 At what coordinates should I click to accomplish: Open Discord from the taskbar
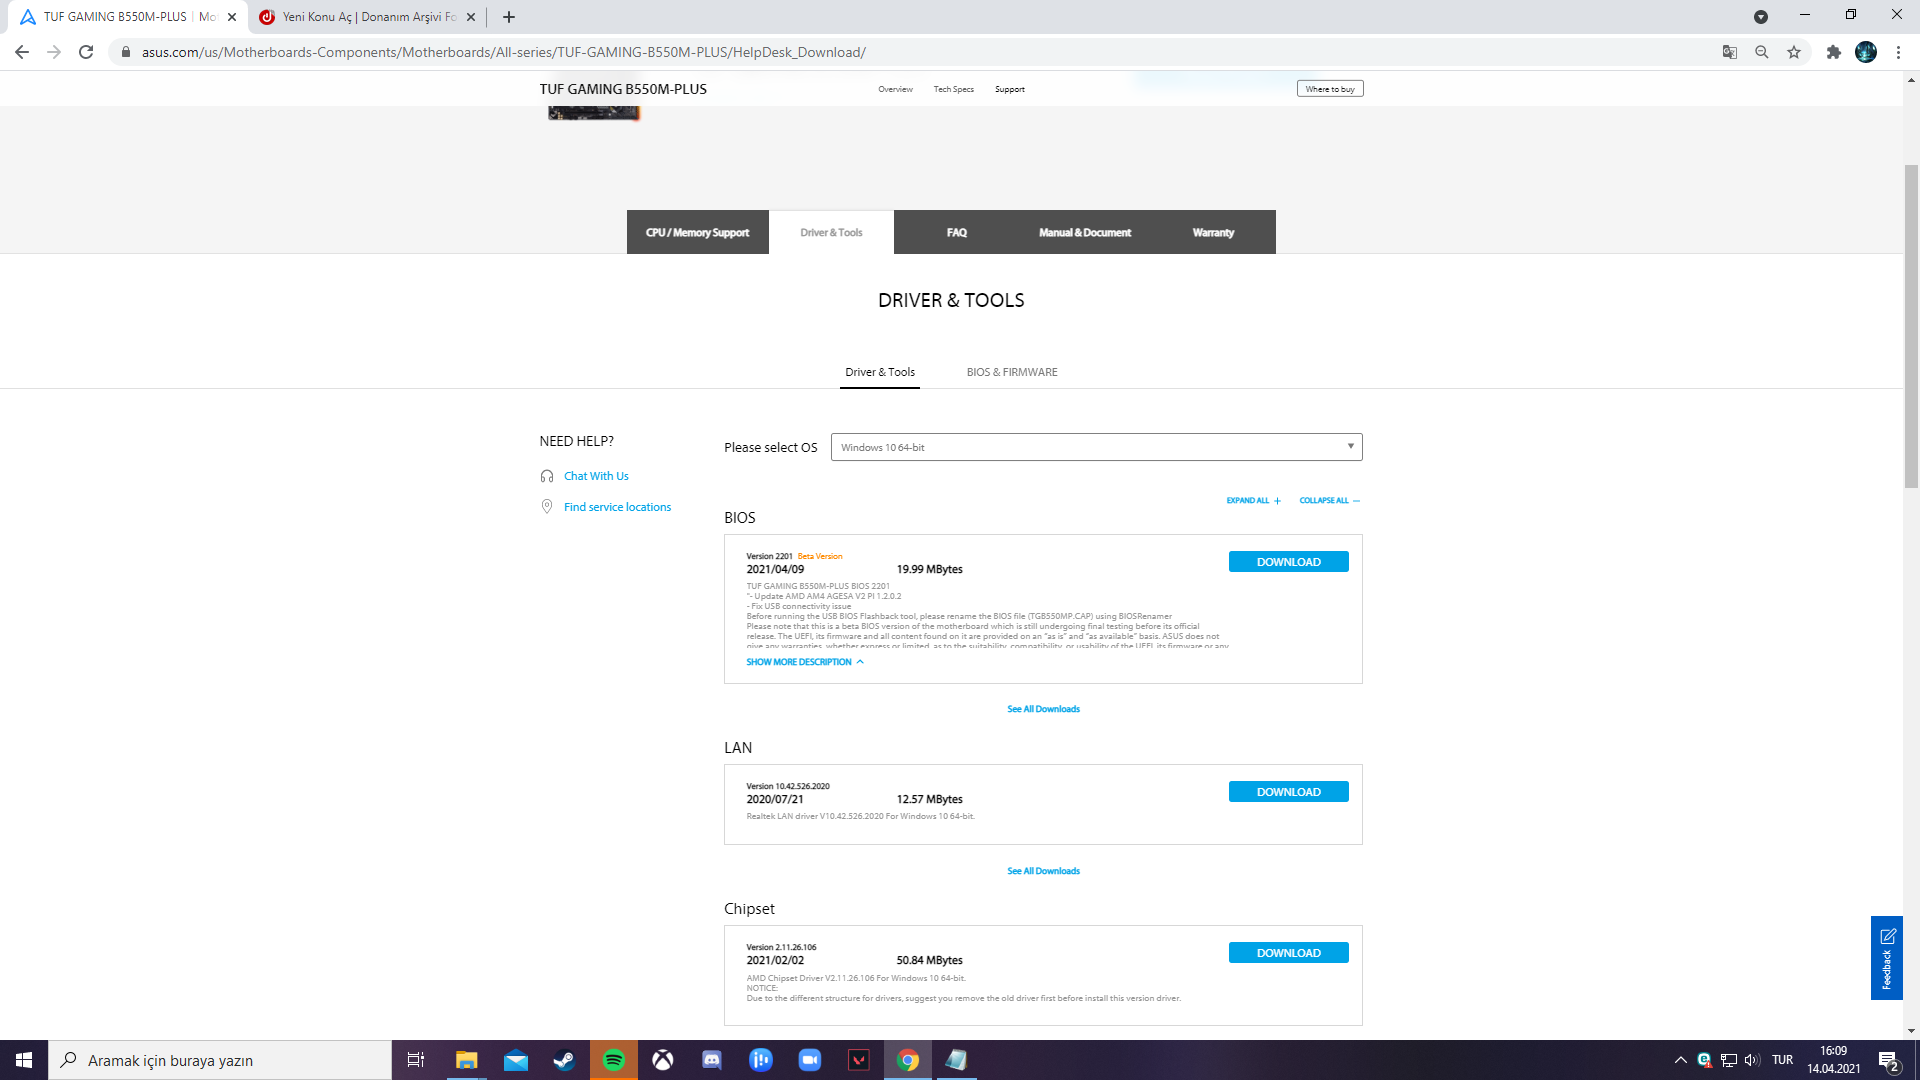coord(712,1060)
